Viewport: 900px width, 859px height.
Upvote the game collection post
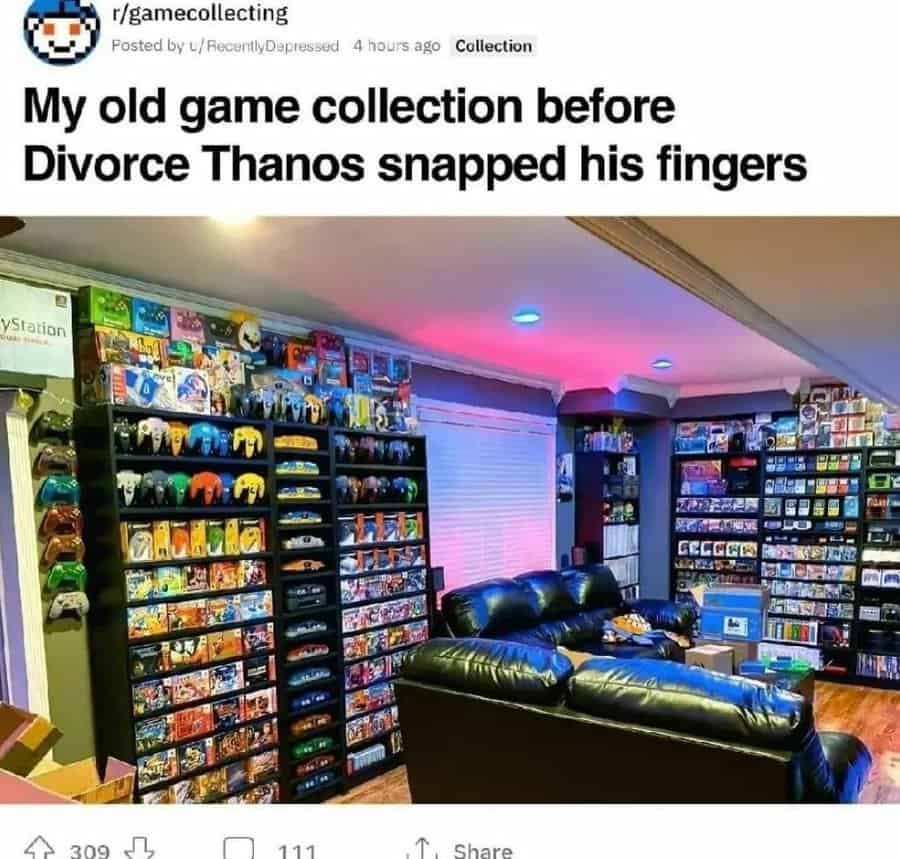(x=39, y=848)
